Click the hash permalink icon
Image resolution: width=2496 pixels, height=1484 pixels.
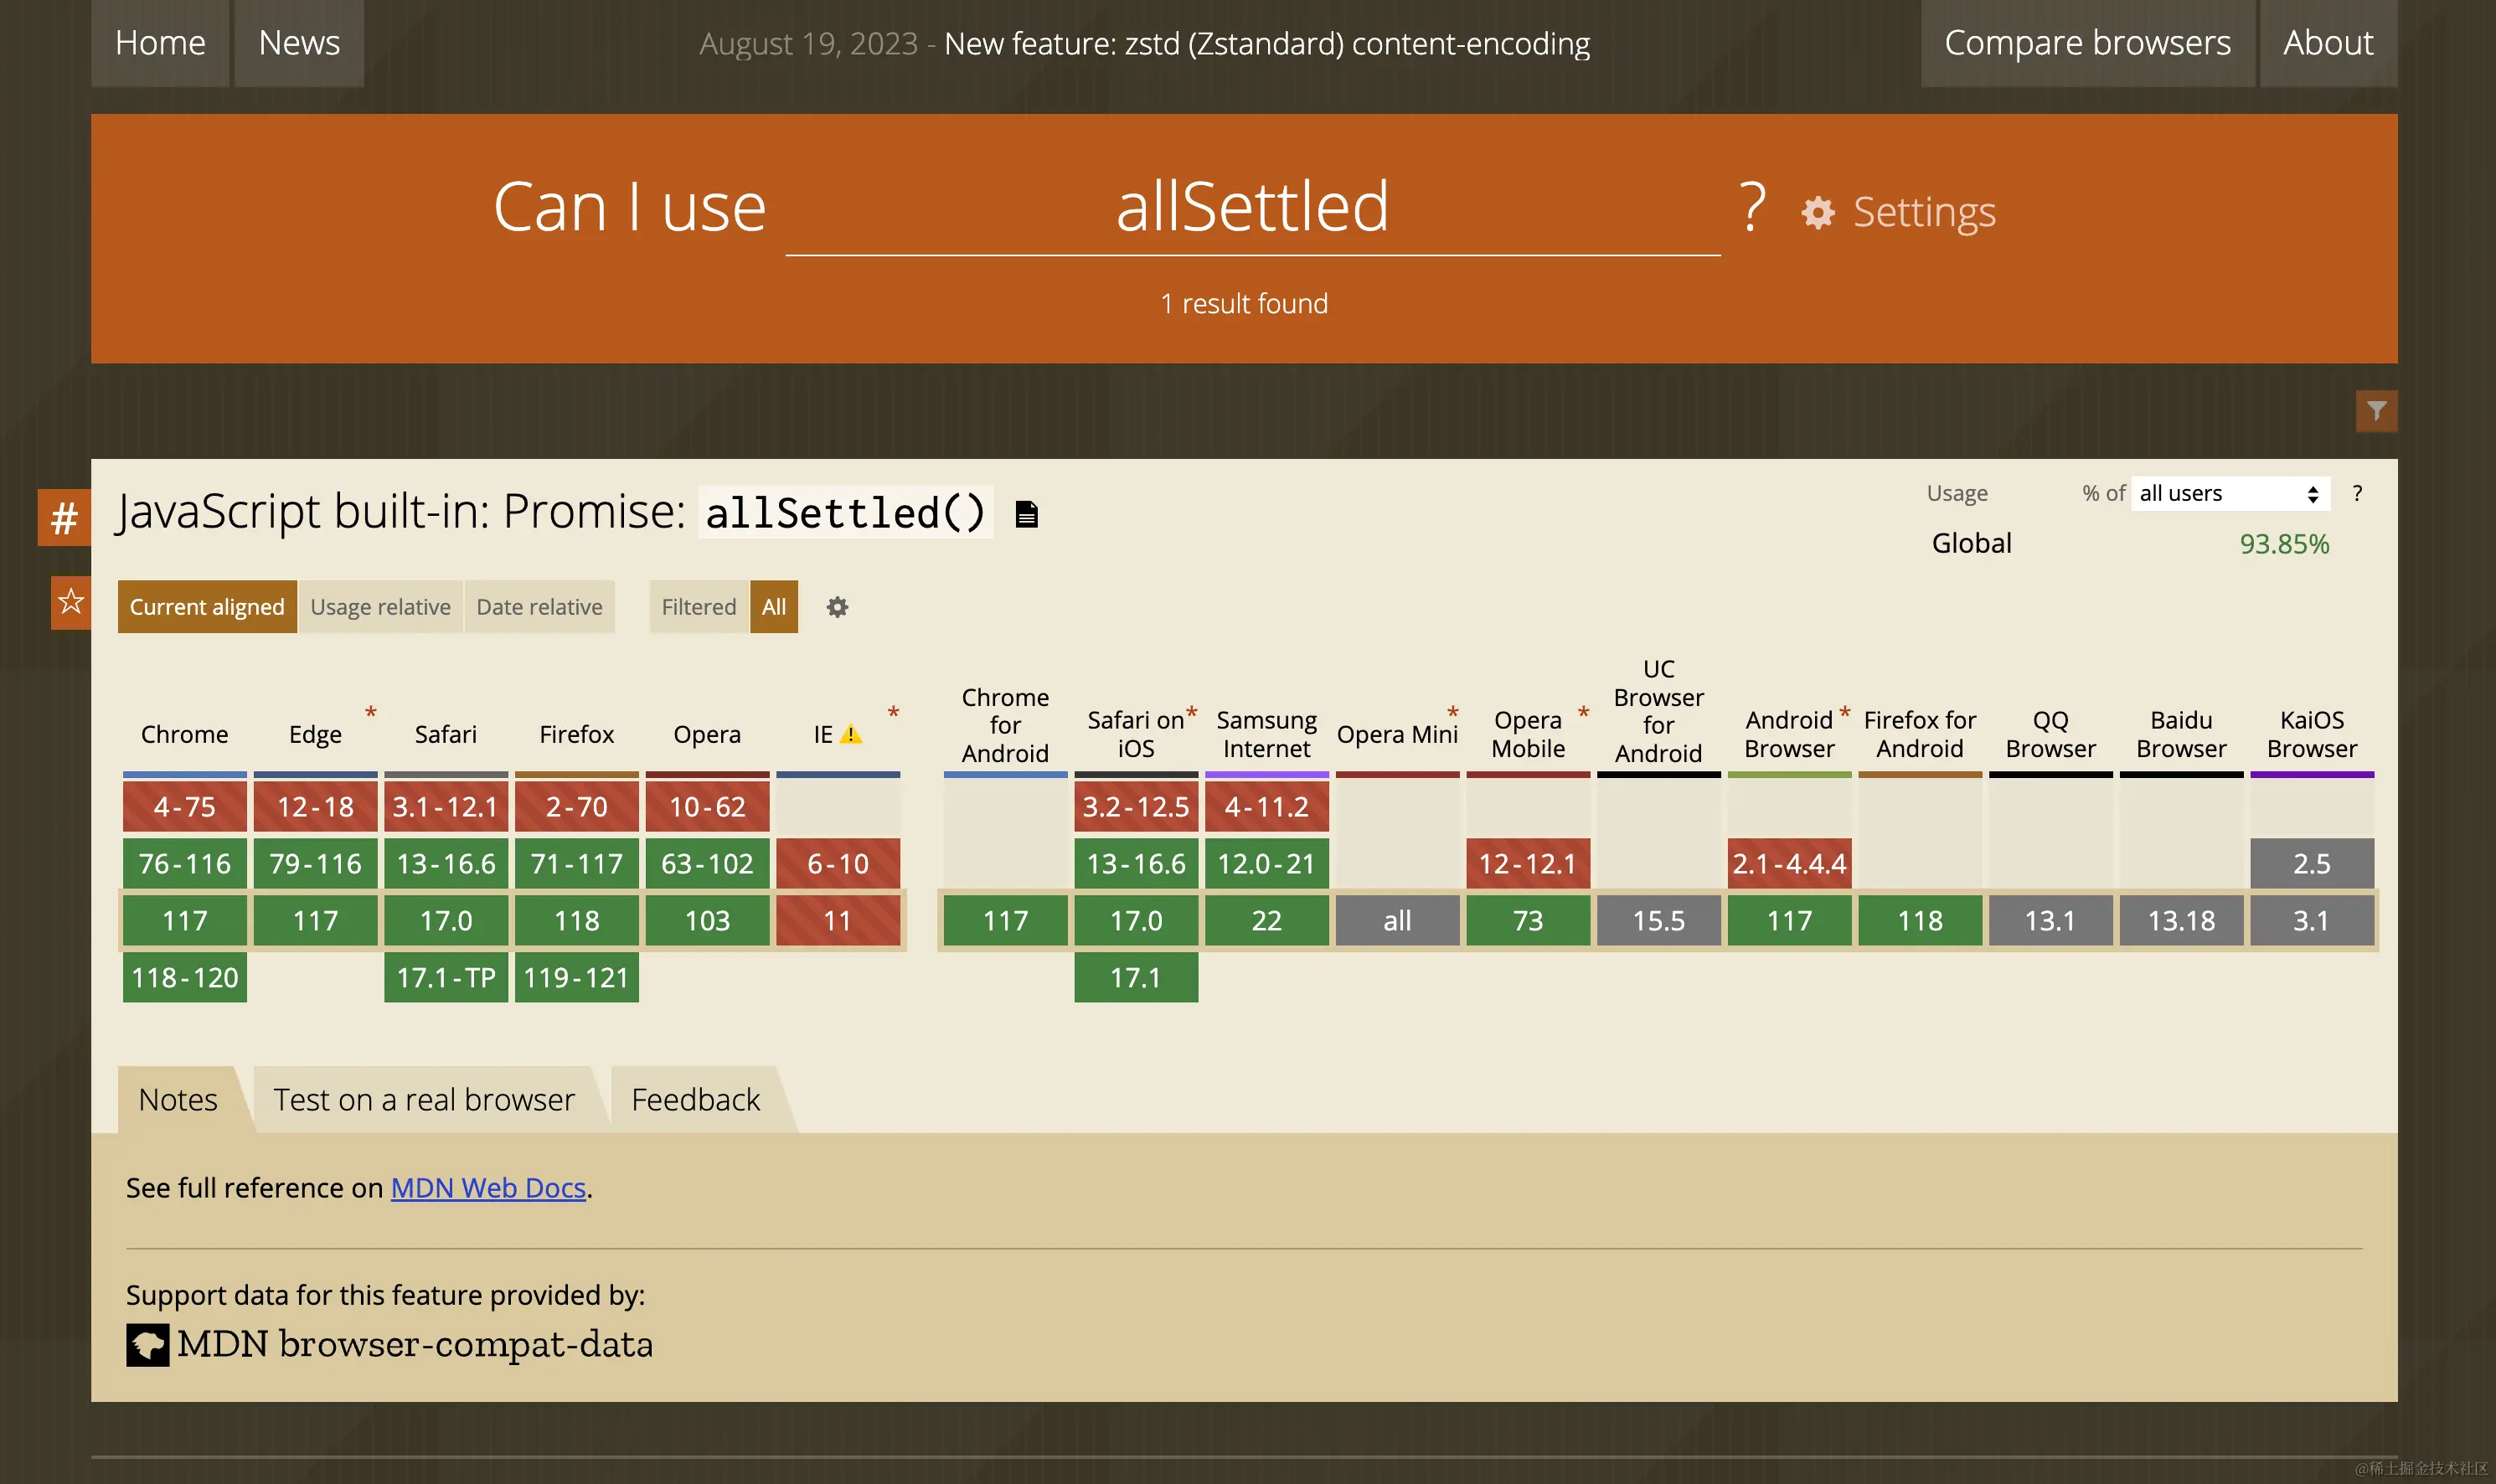coord(64,518)
